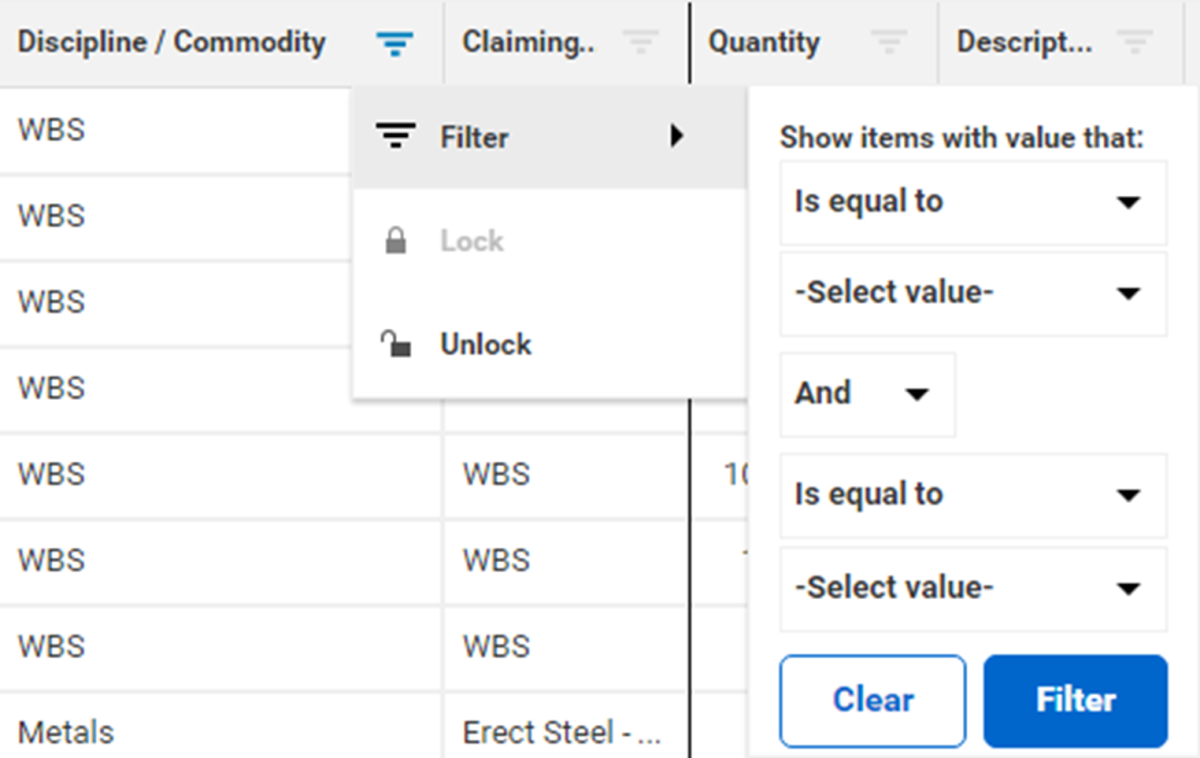Viewport: 1200px width, 758px height.
Task: Click the Claiming column filter icon
Action: pyautogui.click(x=640, y=43)
